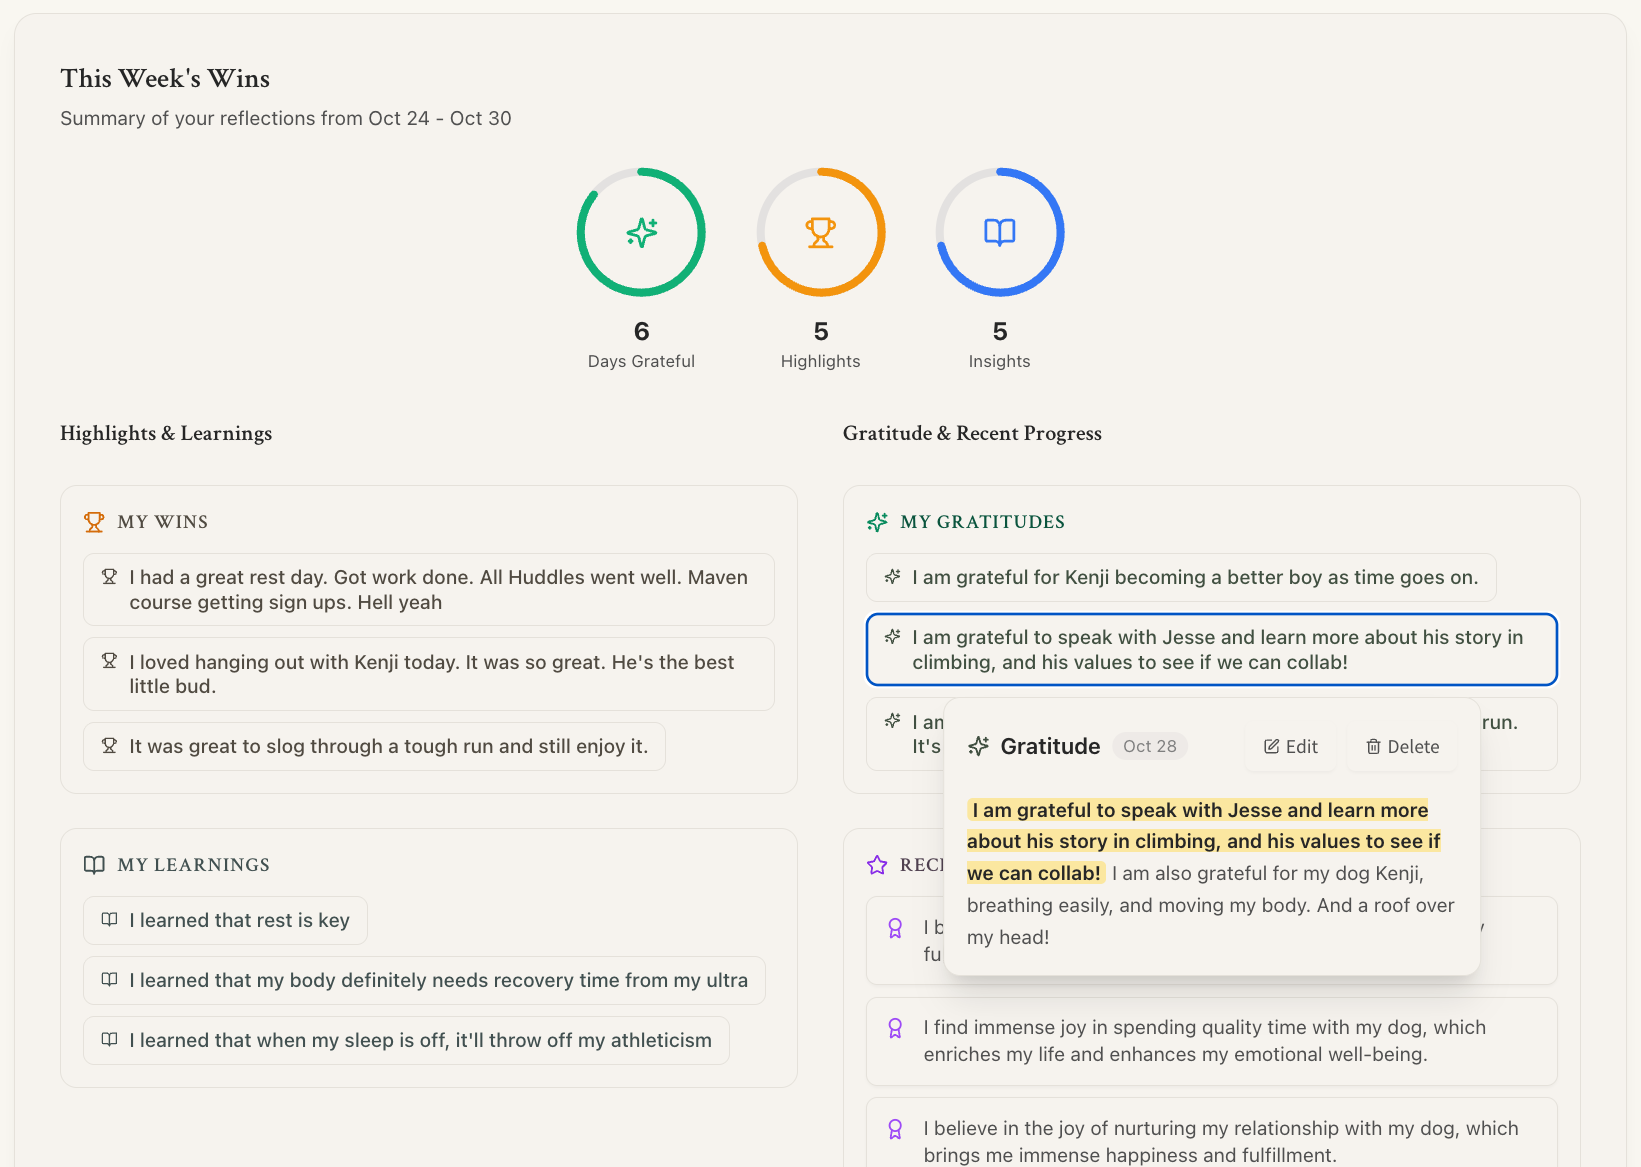Click the sparkle icon in Gratitude popup header
Screen dimensions: 1641x1167
[x=979, y=746]
